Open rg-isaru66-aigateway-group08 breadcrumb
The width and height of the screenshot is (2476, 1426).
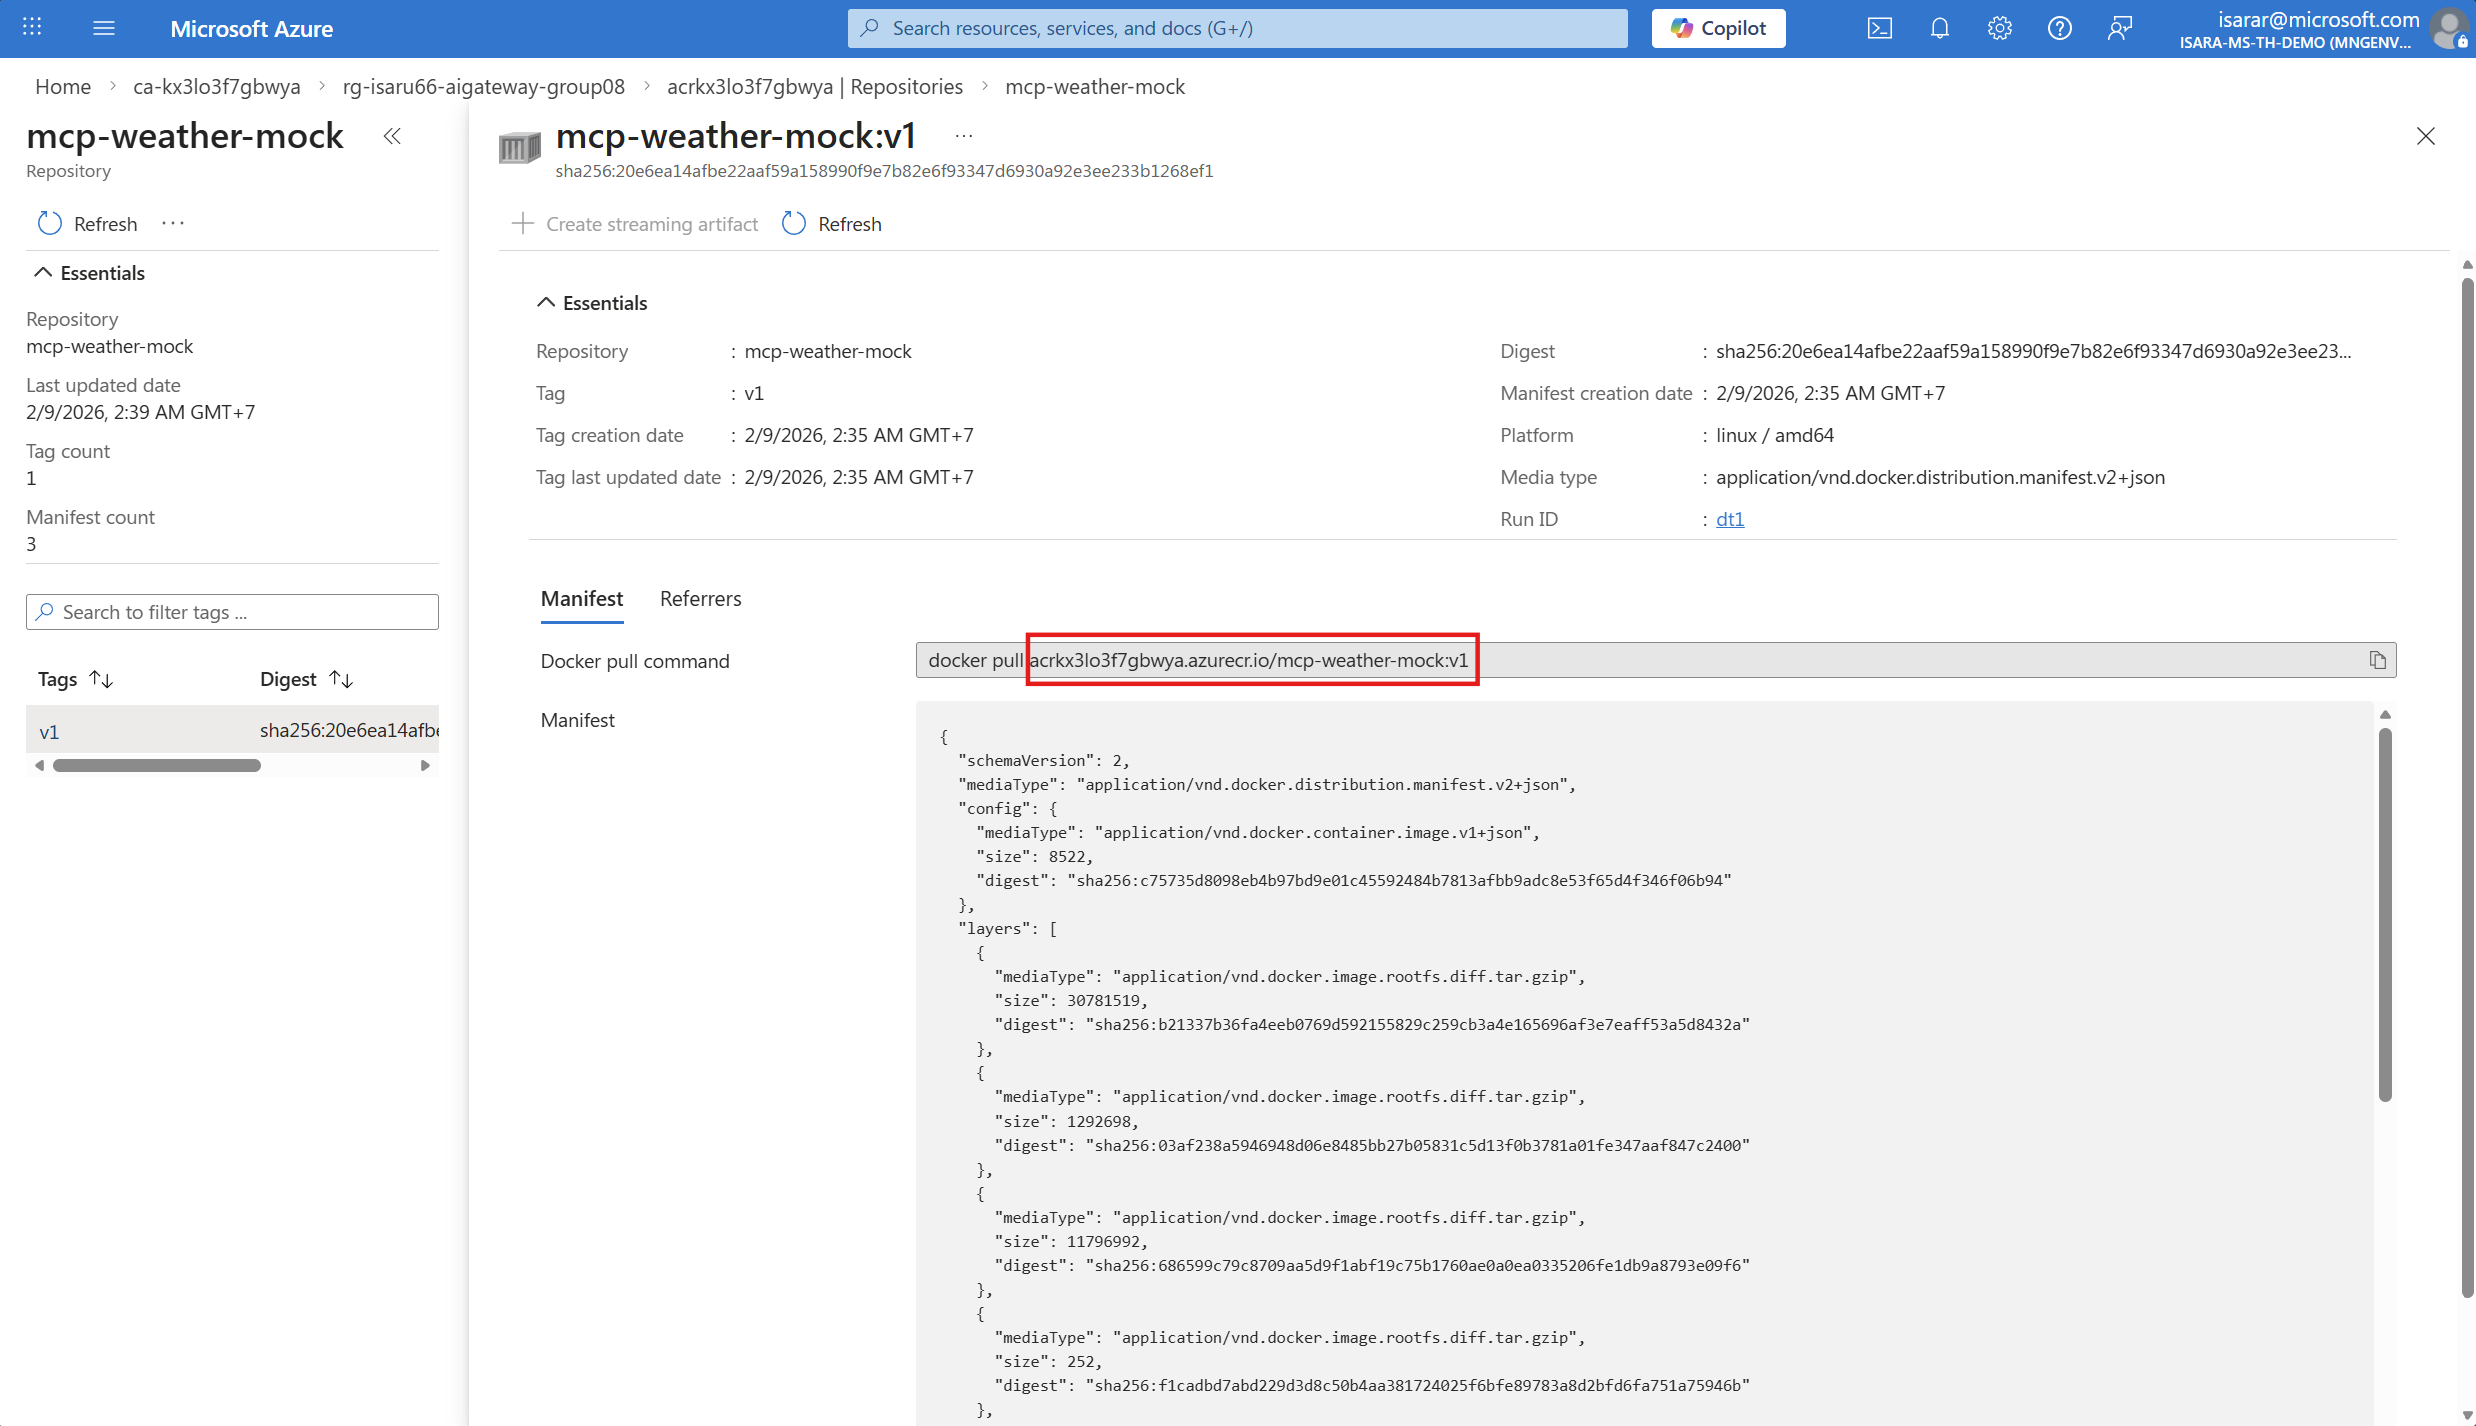coord(483,87)
